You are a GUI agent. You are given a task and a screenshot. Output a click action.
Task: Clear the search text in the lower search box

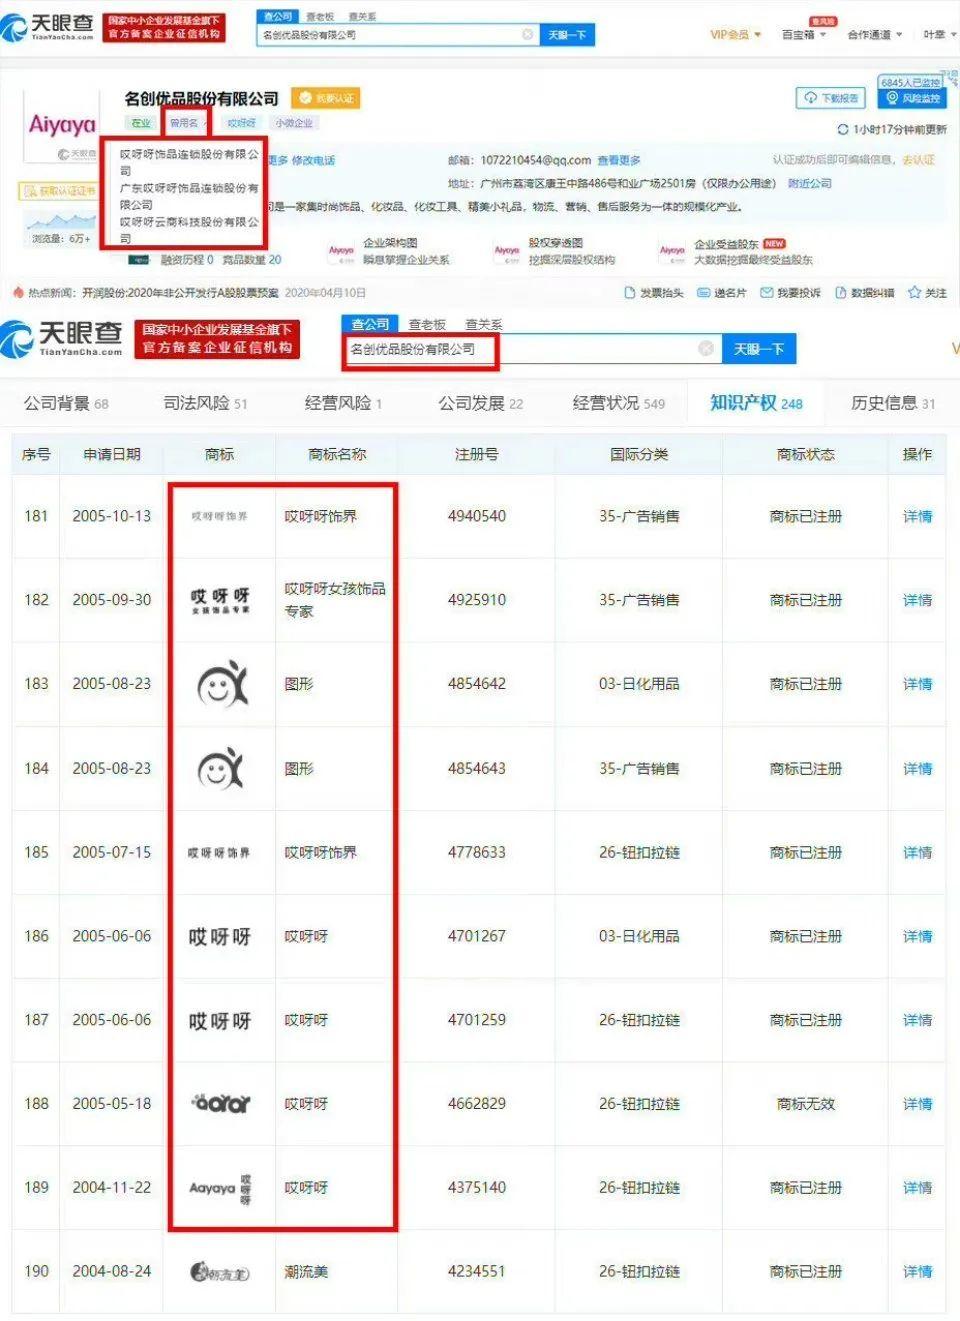(706, 348)
